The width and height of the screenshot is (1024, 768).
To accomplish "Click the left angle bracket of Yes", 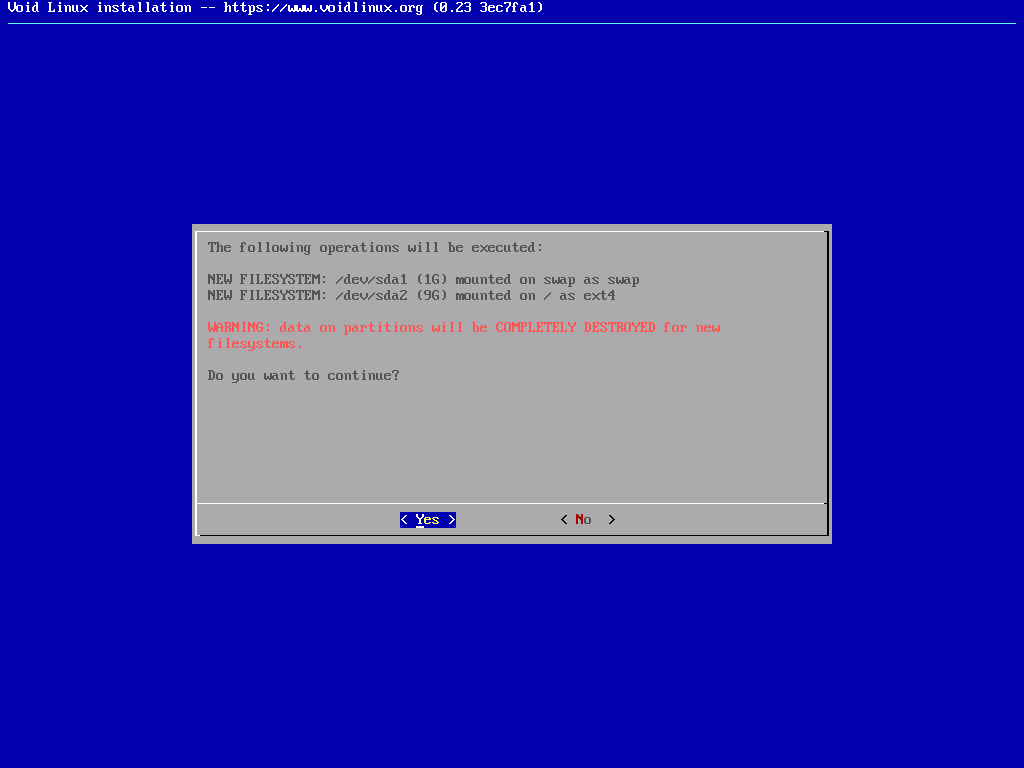I will coord(404,520).
